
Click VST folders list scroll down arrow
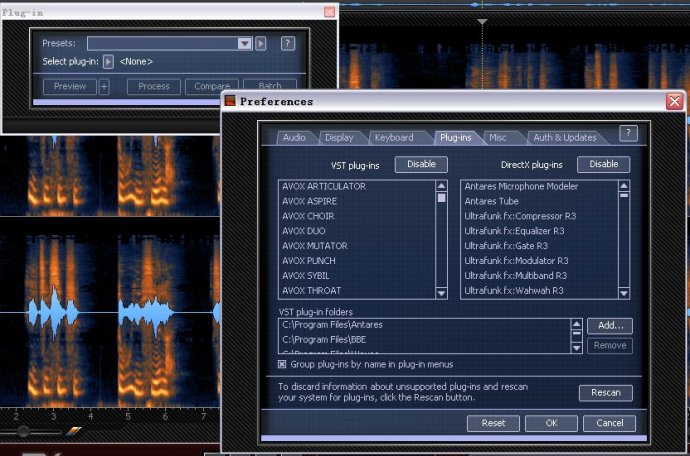pyautogui.click(x=576, y=348)
